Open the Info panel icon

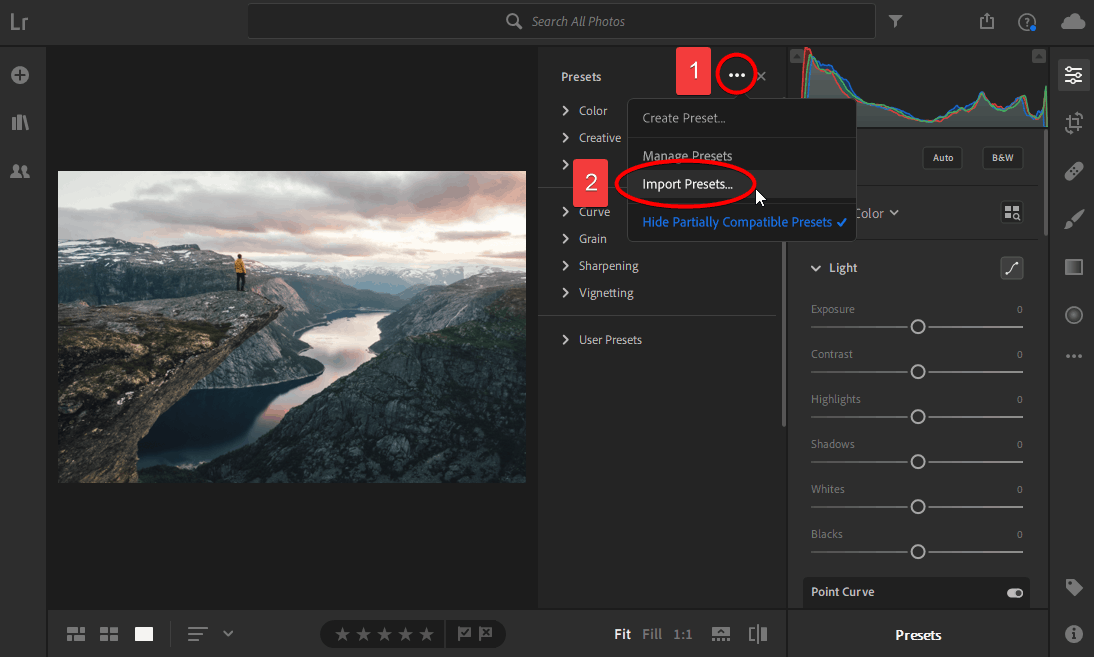pos(1074,634)
